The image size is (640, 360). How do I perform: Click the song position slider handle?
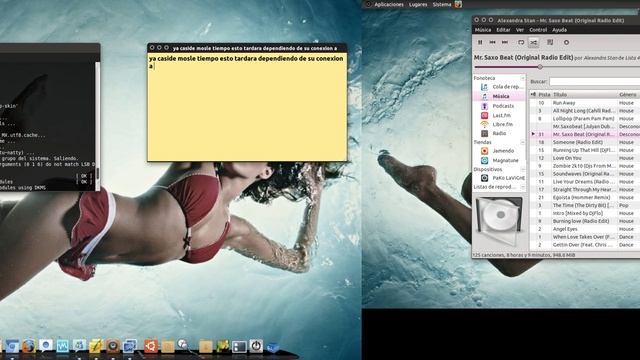point(540,67)
